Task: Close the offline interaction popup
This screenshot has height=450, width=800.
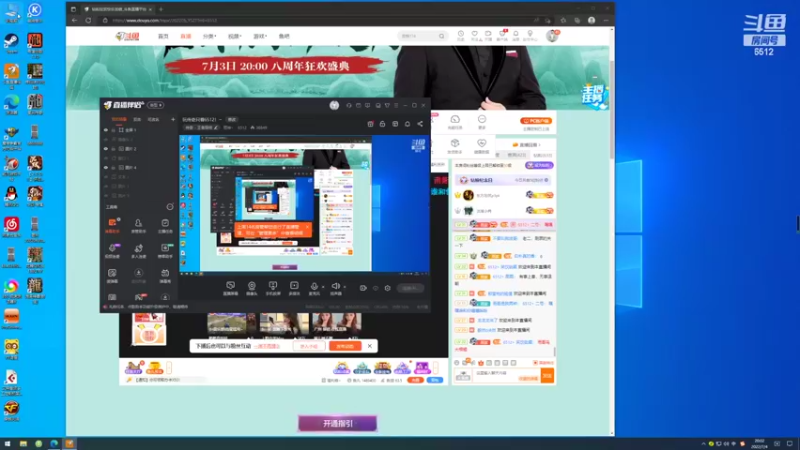Action: click(x=369, y=346)
